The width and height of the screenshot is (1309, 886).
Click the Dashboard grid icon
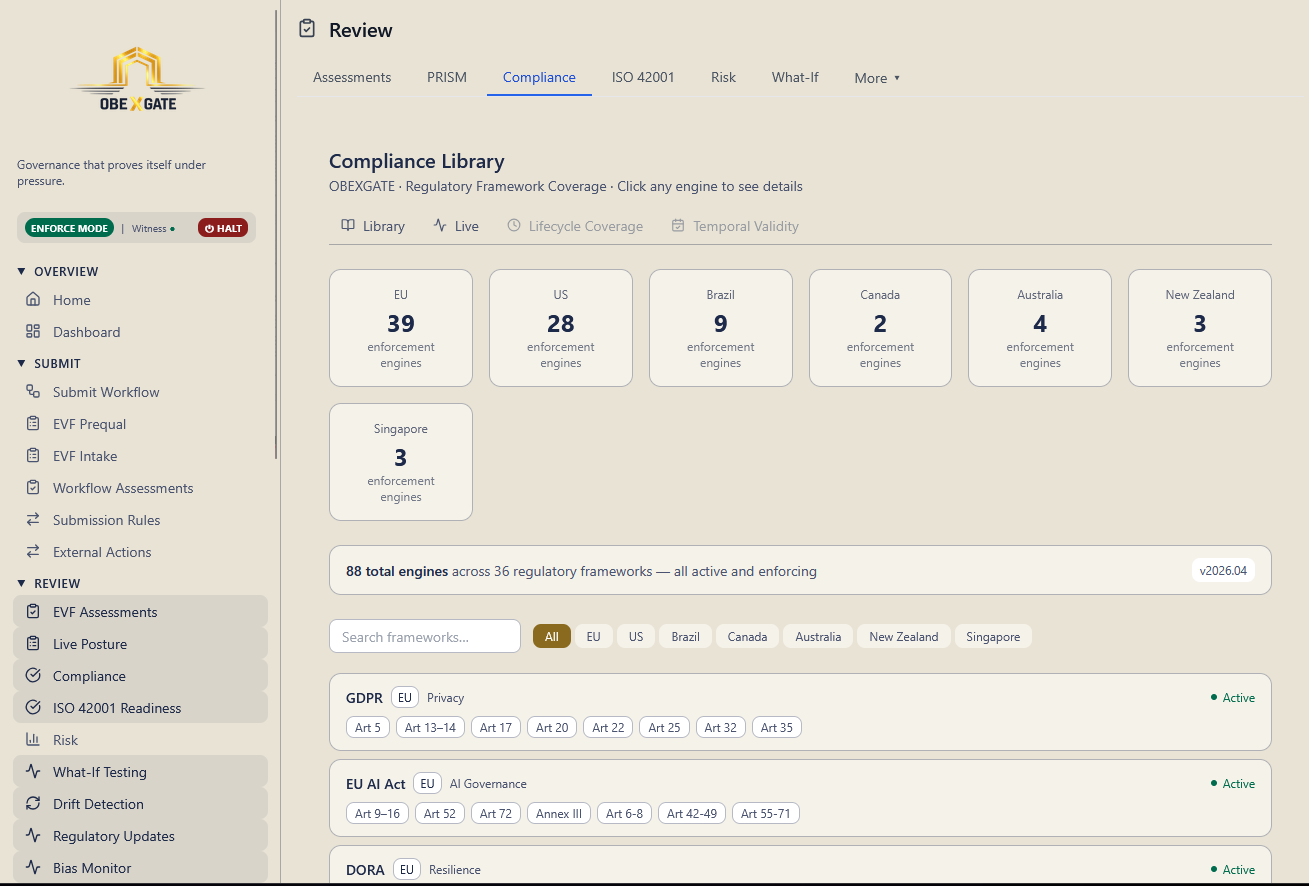pos(33,332)
